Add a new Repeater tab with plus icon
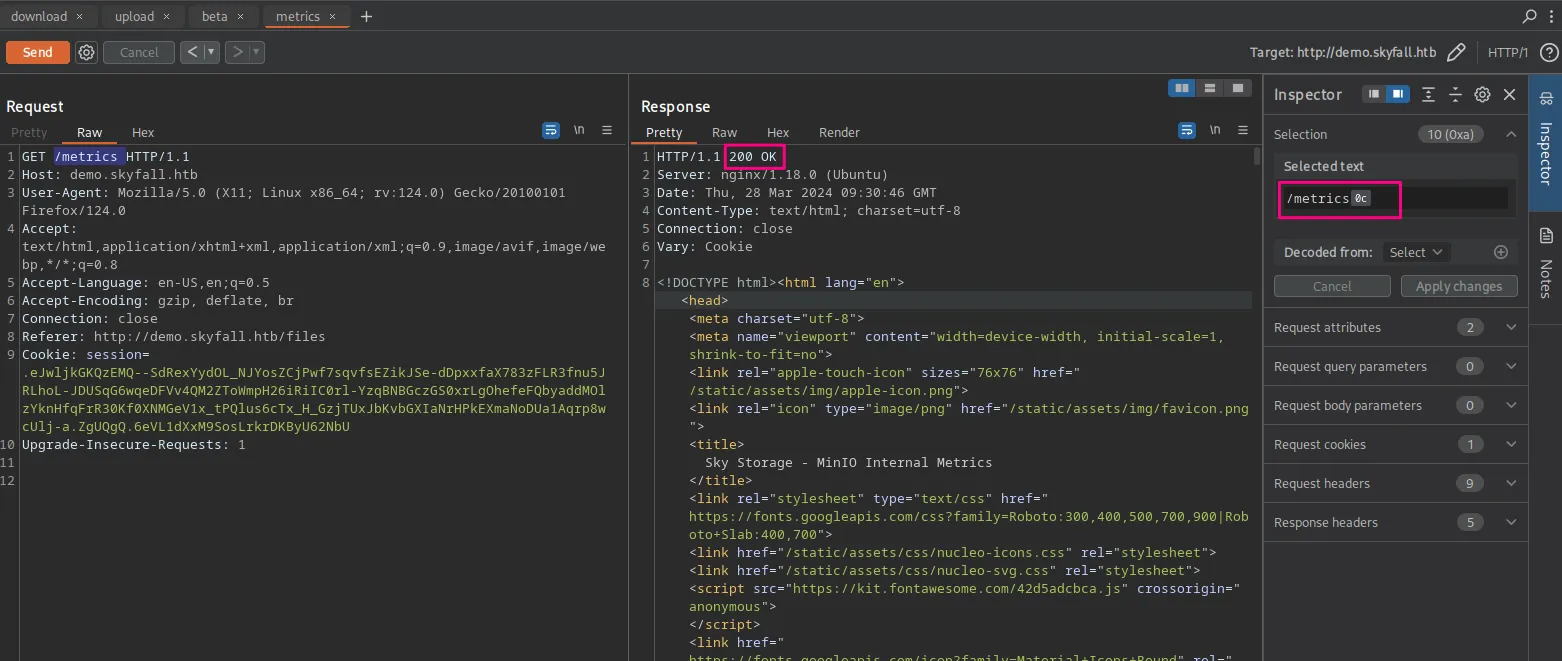 coord(366,16)
